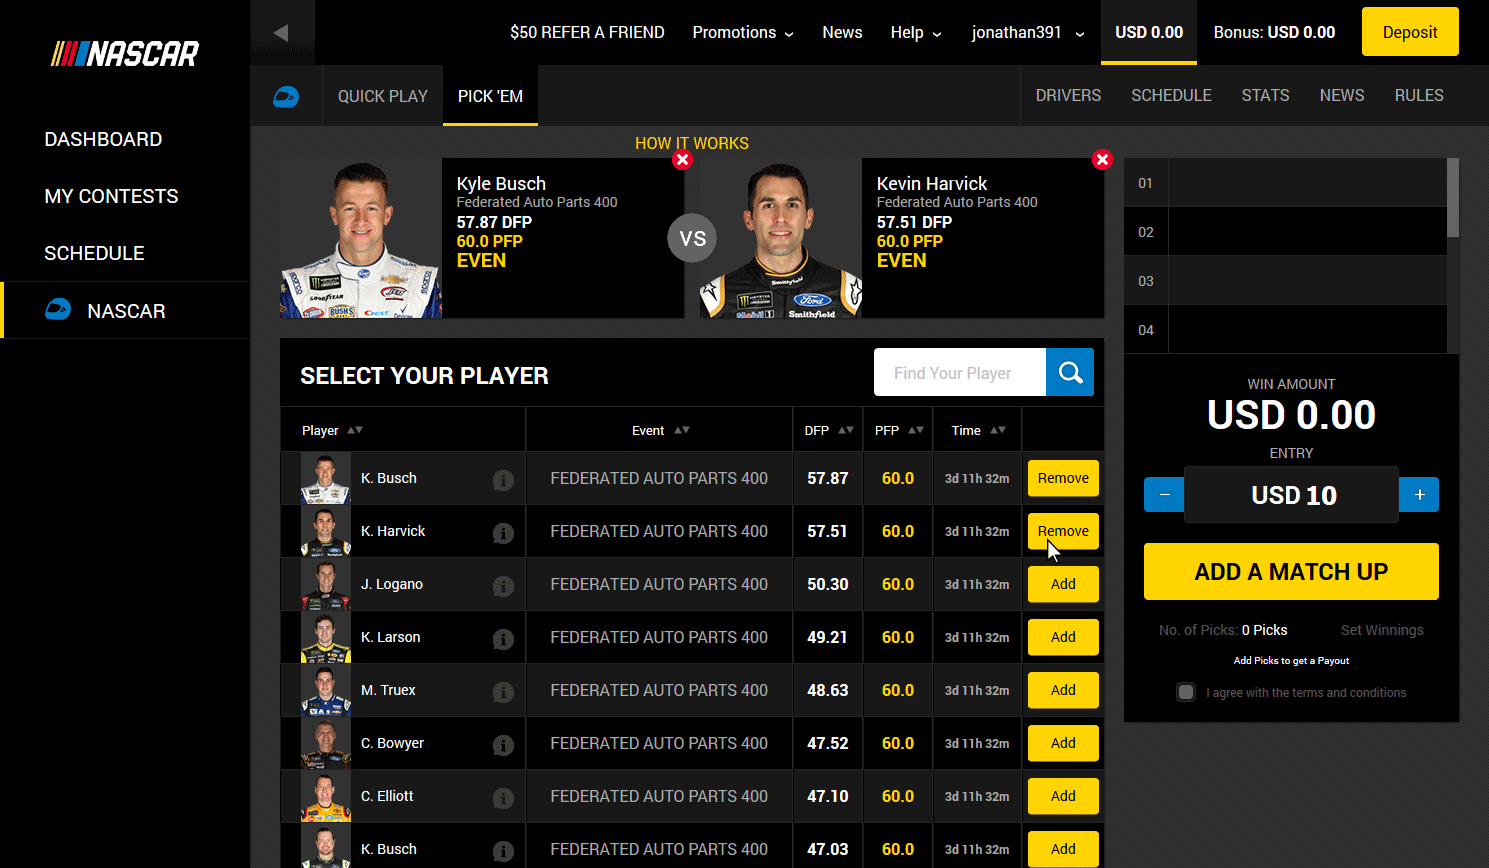Click Kyle Busch's large card photo
Image resolution: width=1489 pixels, height=868 pixels.
point(361,238)
